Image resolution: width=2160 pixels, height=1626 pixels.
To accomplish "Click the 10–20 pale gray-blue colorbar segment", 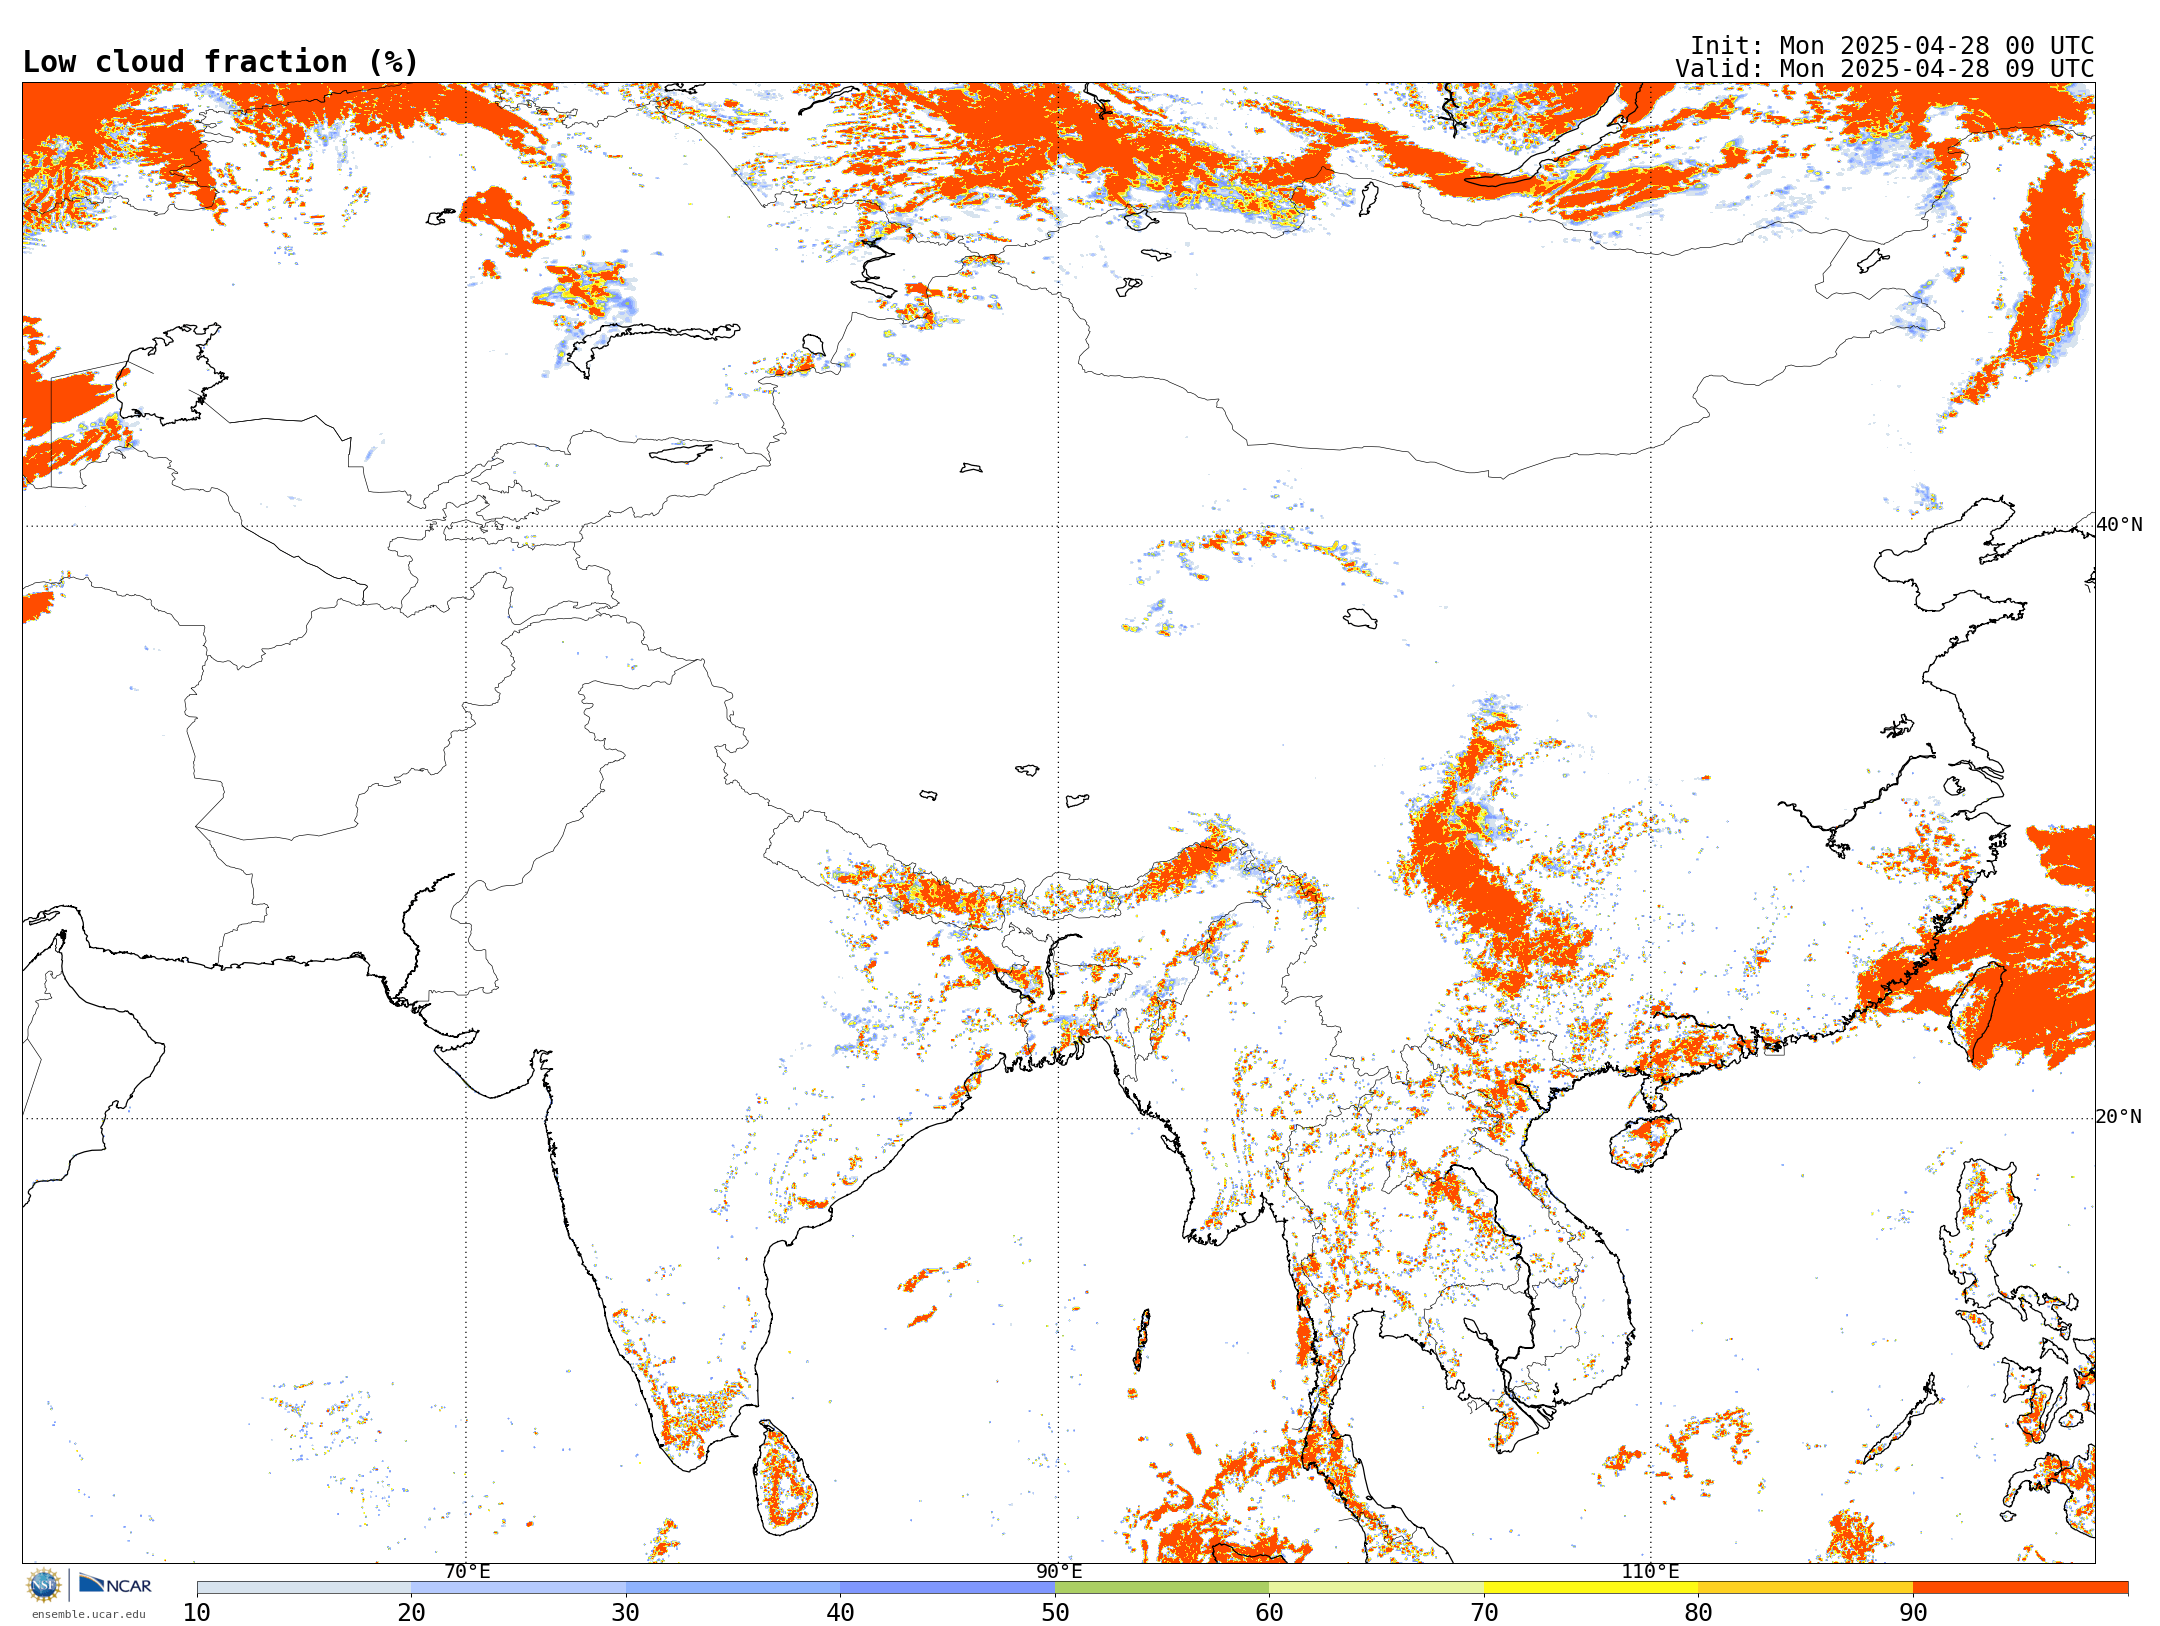I will [x=304, y=1588].
